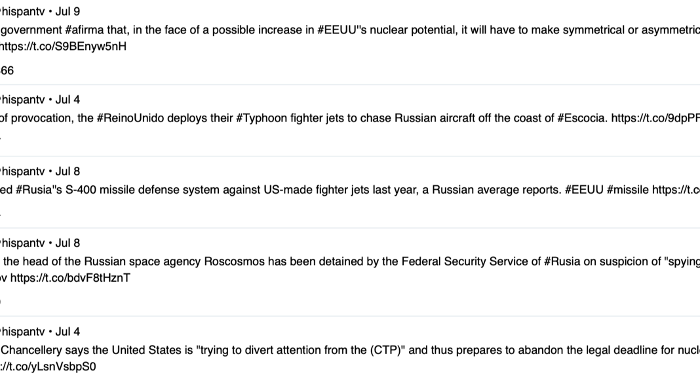This screenshot has width=700, height=378.
Task: Open the t.co/yLsnVsbpS0 link
Action: (48, 367)
